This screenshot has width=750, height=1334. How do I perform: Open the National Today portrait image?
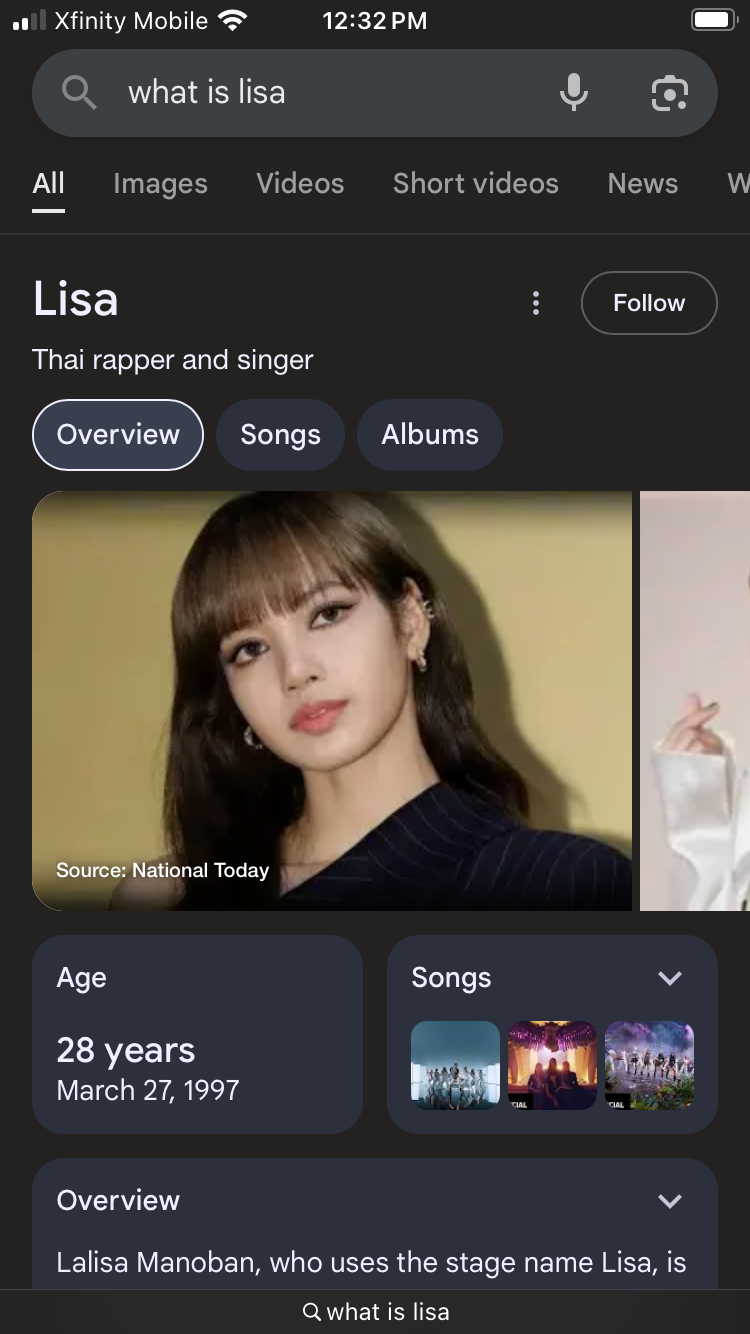(x=332, y=701)
